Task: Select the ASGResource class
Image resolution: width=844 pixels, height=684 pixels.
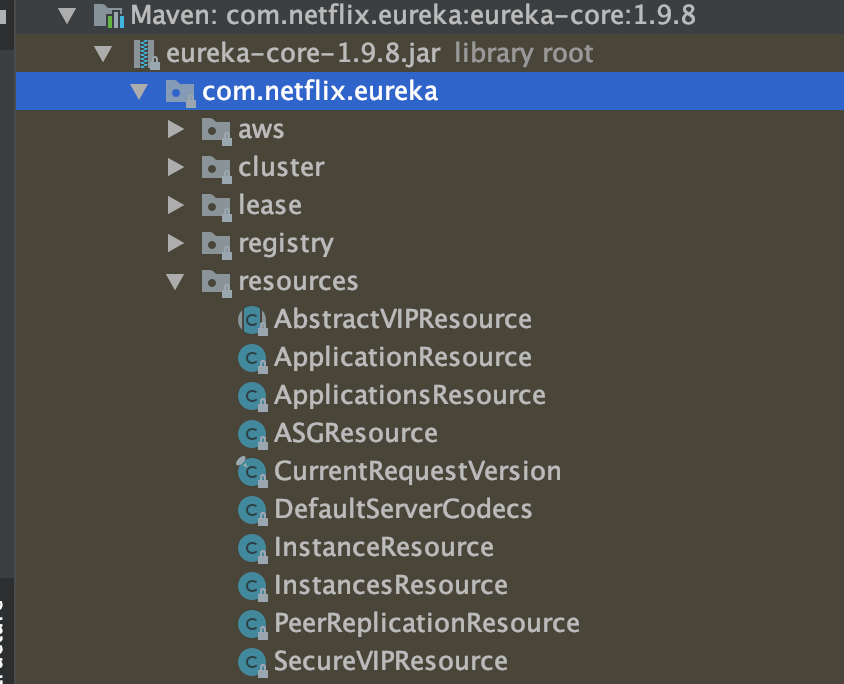Action: pos(355,434)
